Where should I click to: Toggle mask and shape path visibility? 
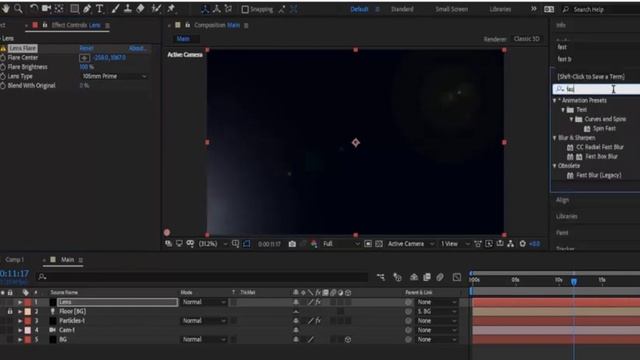pos(190,244)
